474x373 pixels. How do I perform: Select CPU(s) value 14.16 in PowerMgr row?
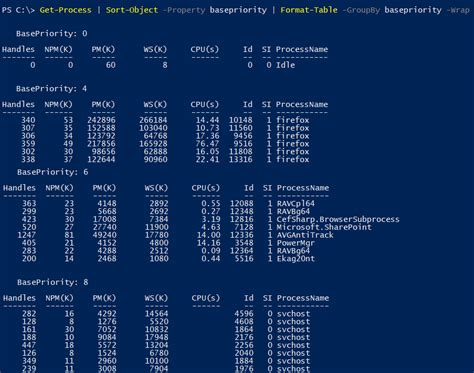209,243
